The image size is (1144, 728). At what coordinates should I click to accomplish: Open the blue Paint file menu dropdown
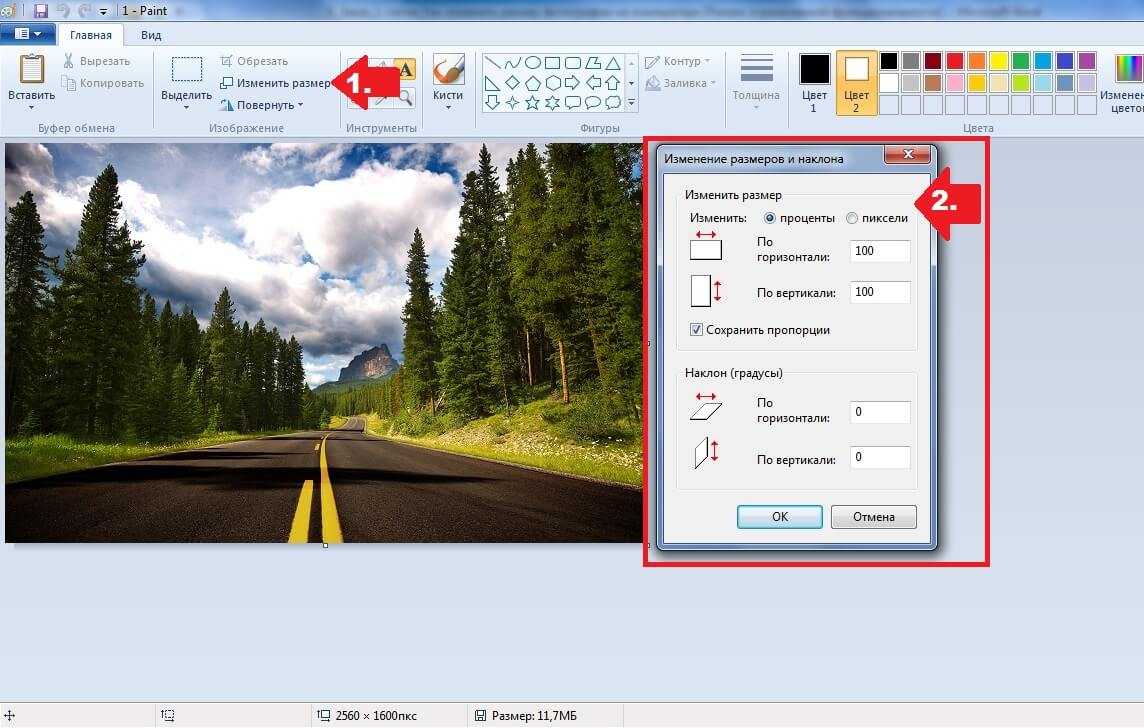point(27,34)
